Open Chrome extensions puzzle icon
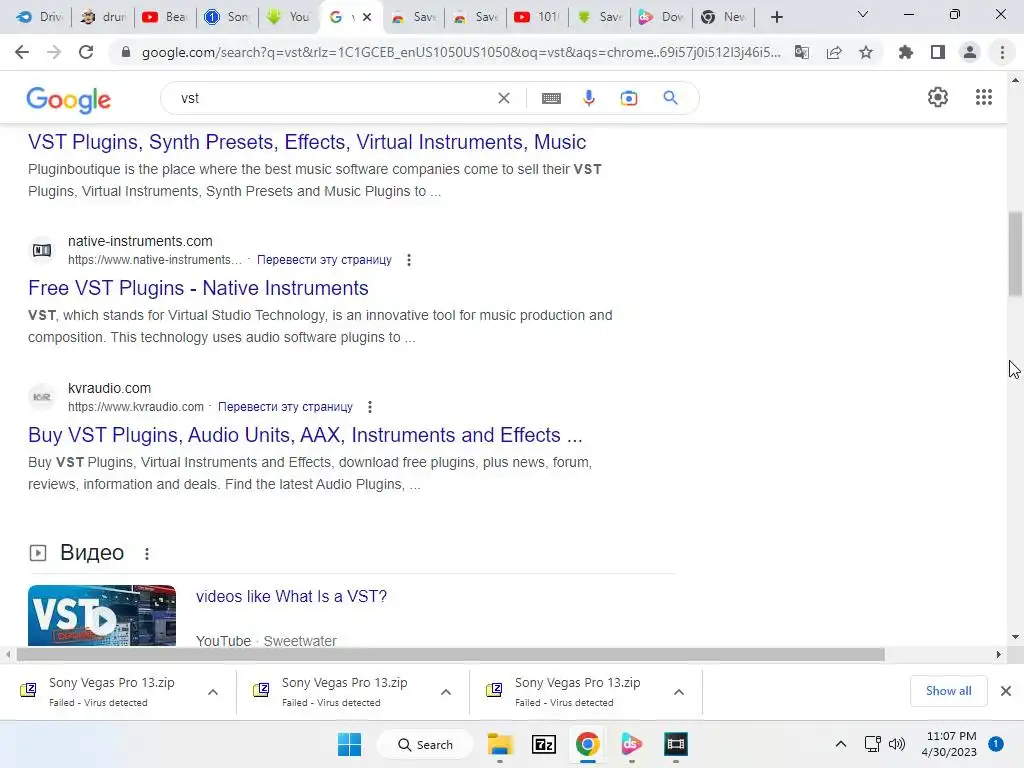The width and height of the screenshot is (1024, 768). (x=906, y=52)
